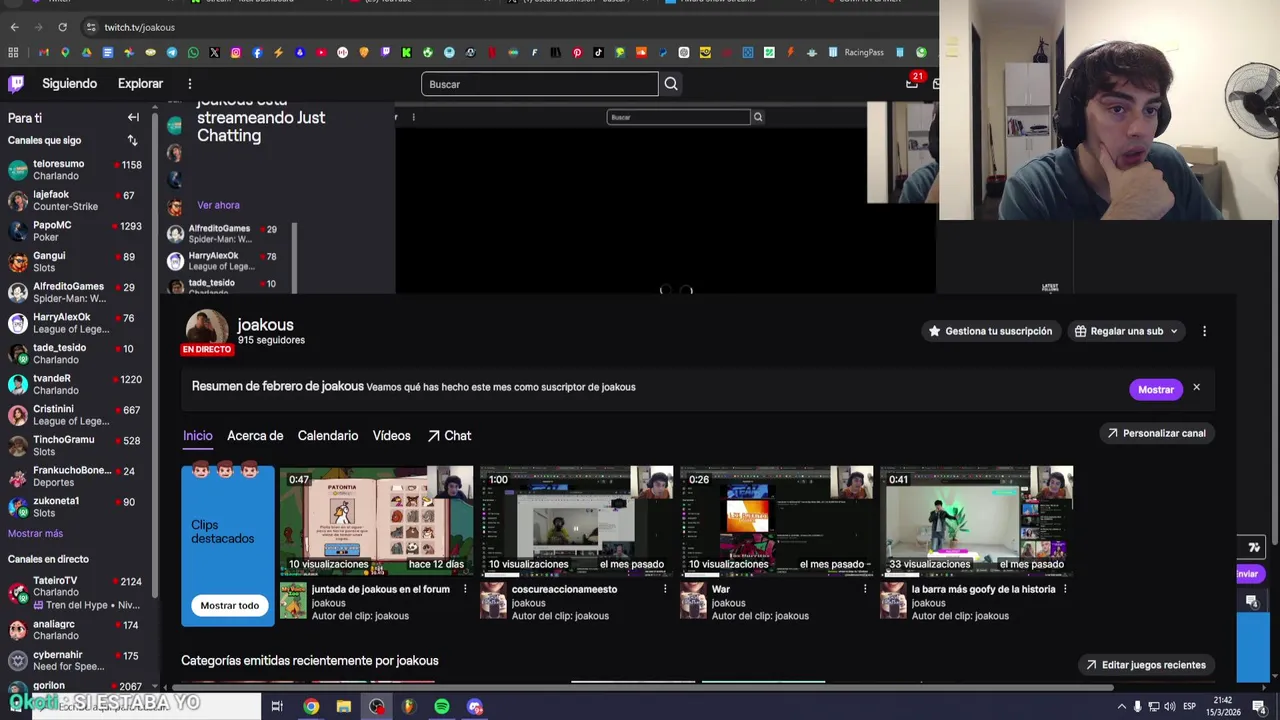Open the juntada de joakous clip thumbnail
1280x720 pixels.
pyautogui.click(x=376, y=520)
